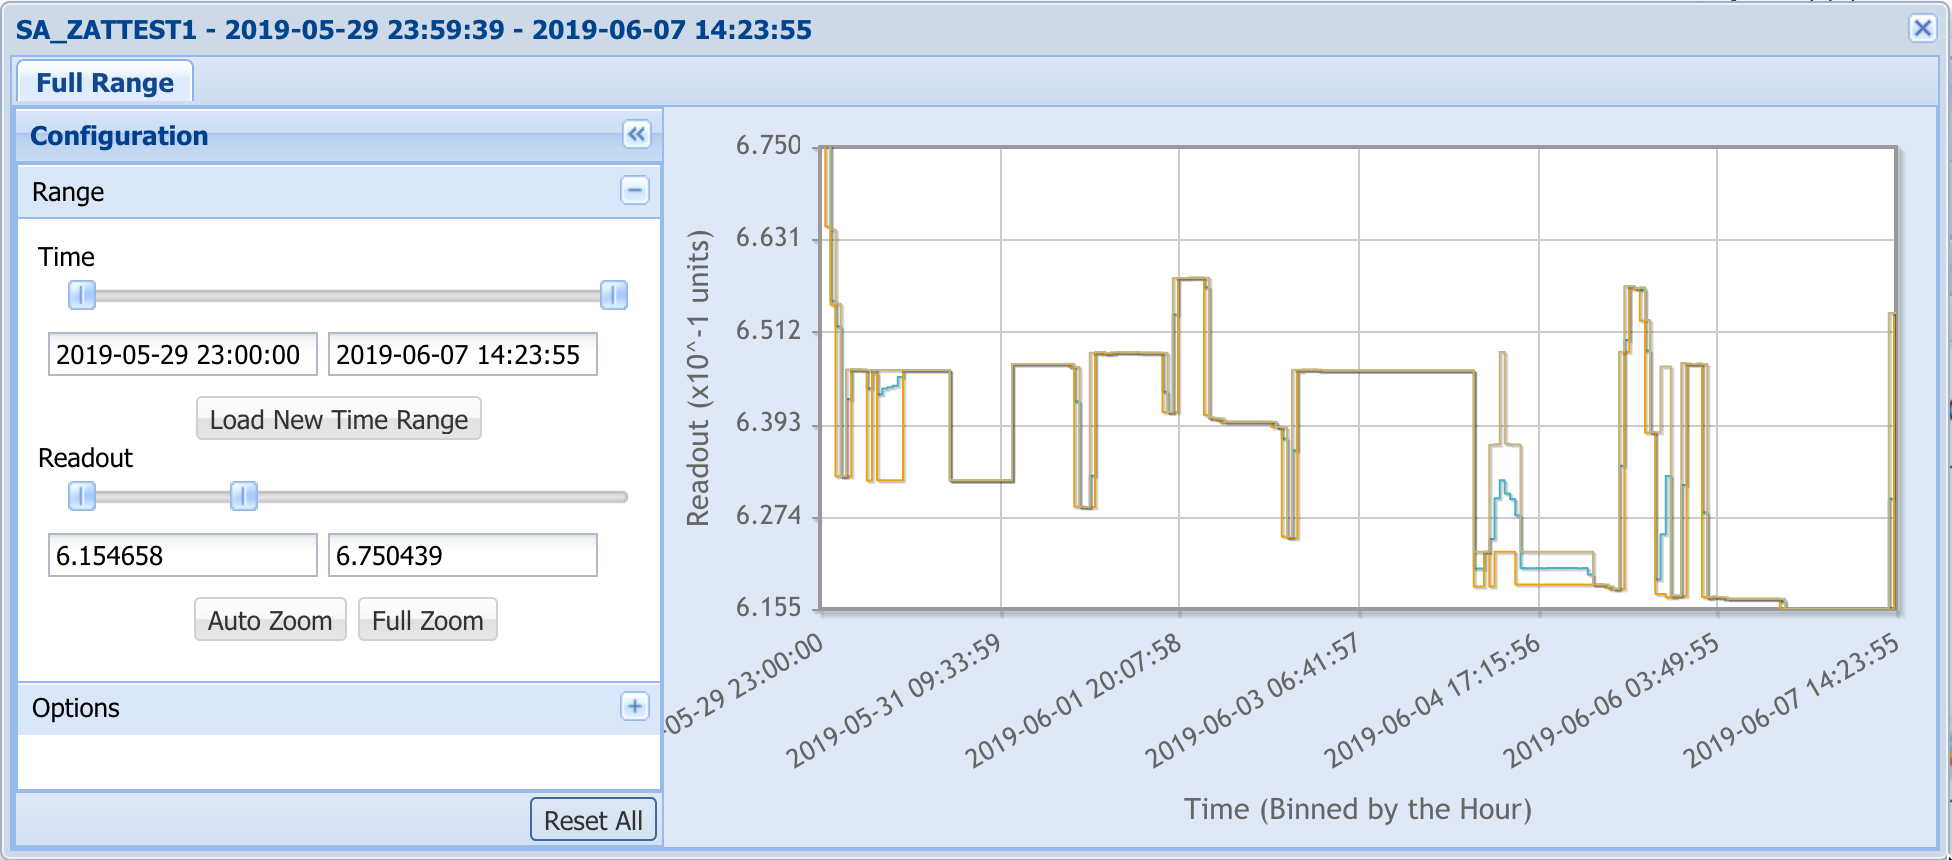Viewport: 1952px width, 860px height.
Task: Click the 6.631 y-axis label
Action: click(768, 238)
